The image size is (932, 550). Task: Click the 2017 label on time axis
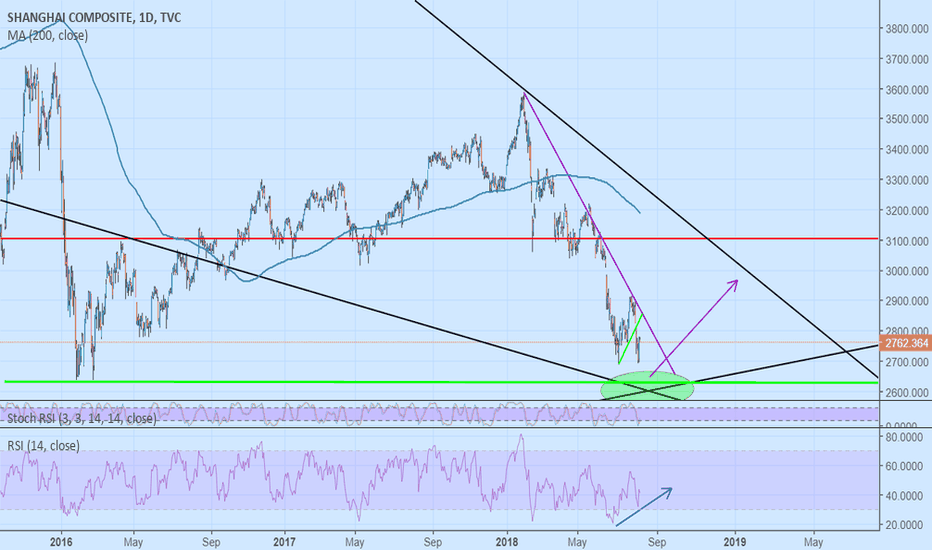coord(284,542)
